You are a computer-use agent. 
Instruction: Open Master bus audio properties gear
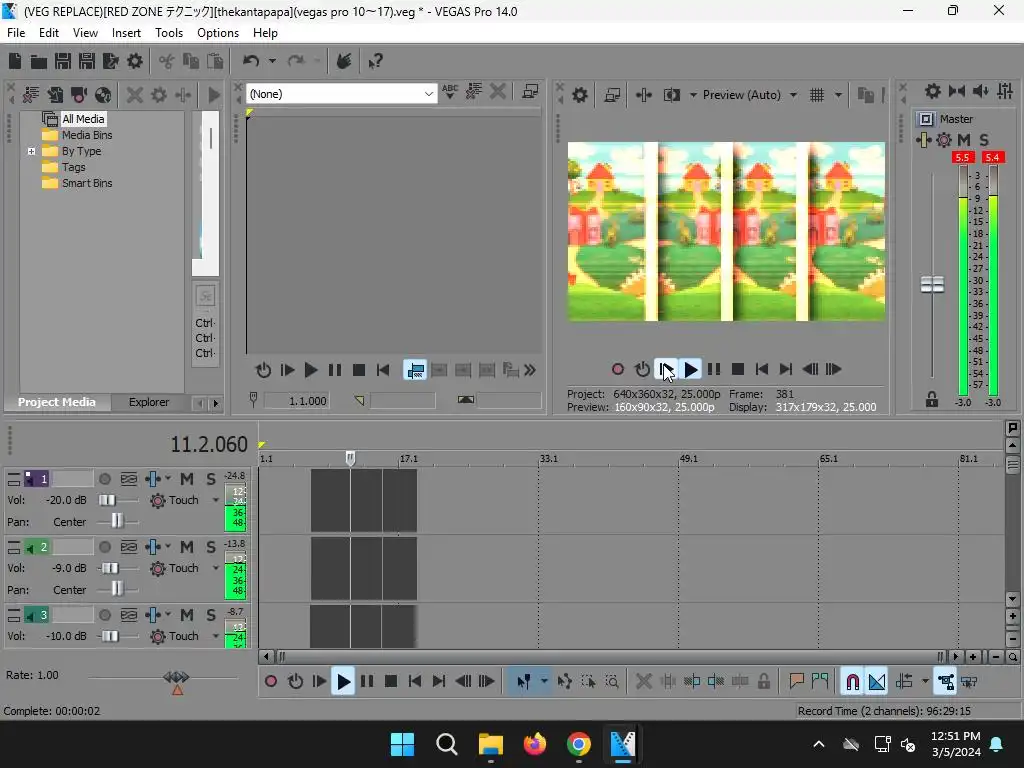933,91
